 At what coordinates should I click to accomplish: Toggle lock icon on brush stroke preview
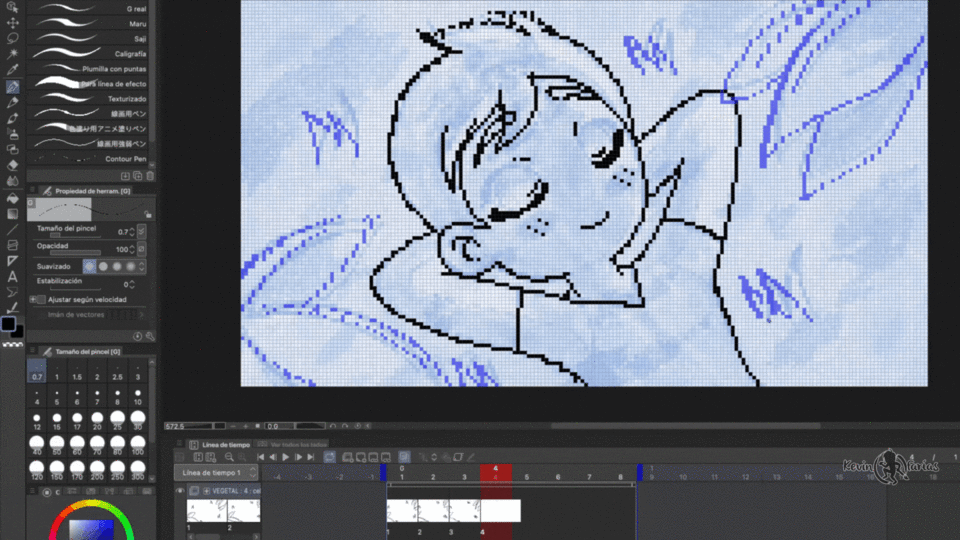(148, 214)
